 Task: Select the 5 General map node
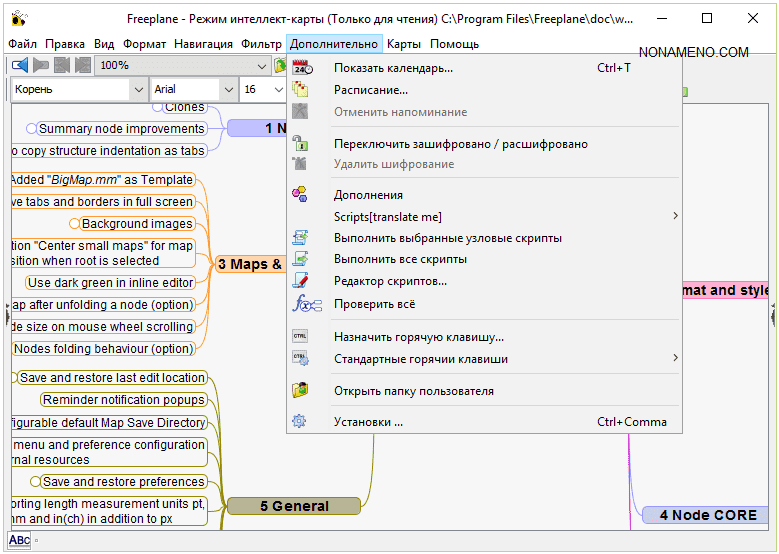[293, 506]
